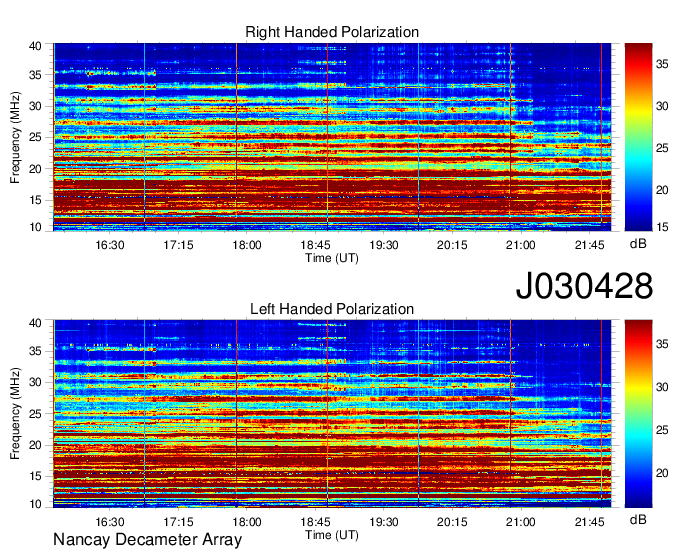The width and height of the screenshot is (680, 552).
Task: Click the '17:15' time tick on Left Handed plot
Action: [x=178, y=522]
